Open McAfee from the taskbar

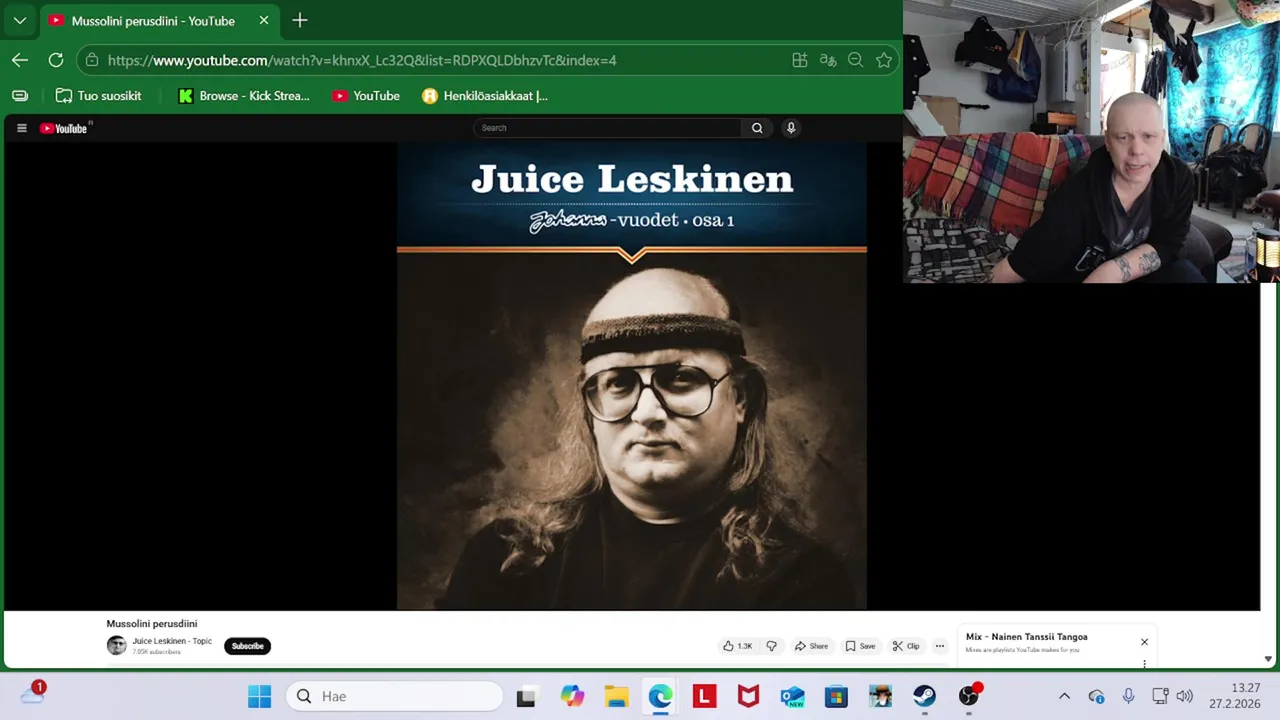[x=748, y=696]
